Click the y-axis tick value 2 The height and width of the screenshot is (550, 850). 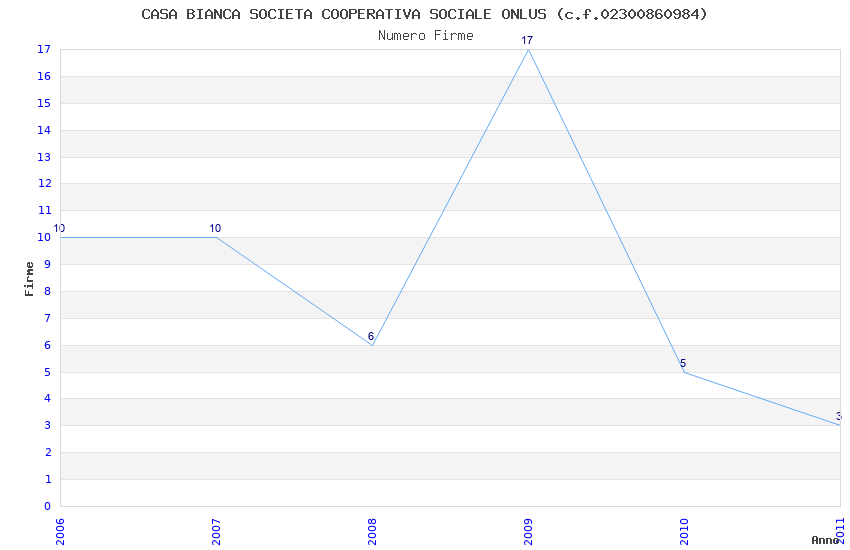point(48,452)
